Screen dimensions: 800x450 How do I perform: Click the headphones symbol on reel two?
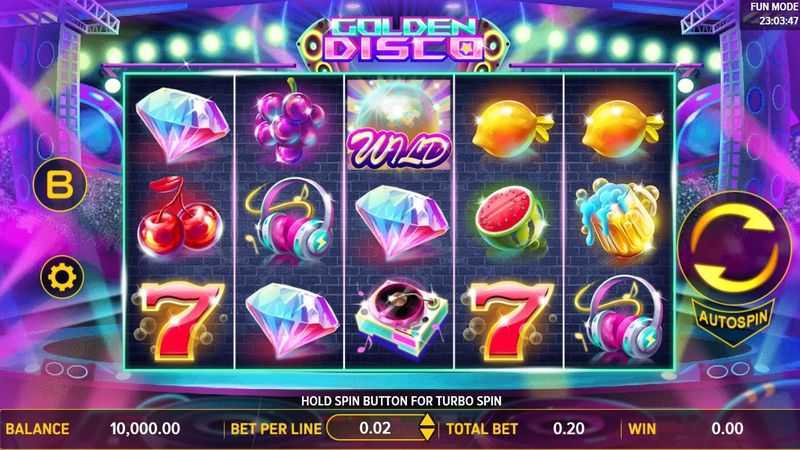[290, 220]
